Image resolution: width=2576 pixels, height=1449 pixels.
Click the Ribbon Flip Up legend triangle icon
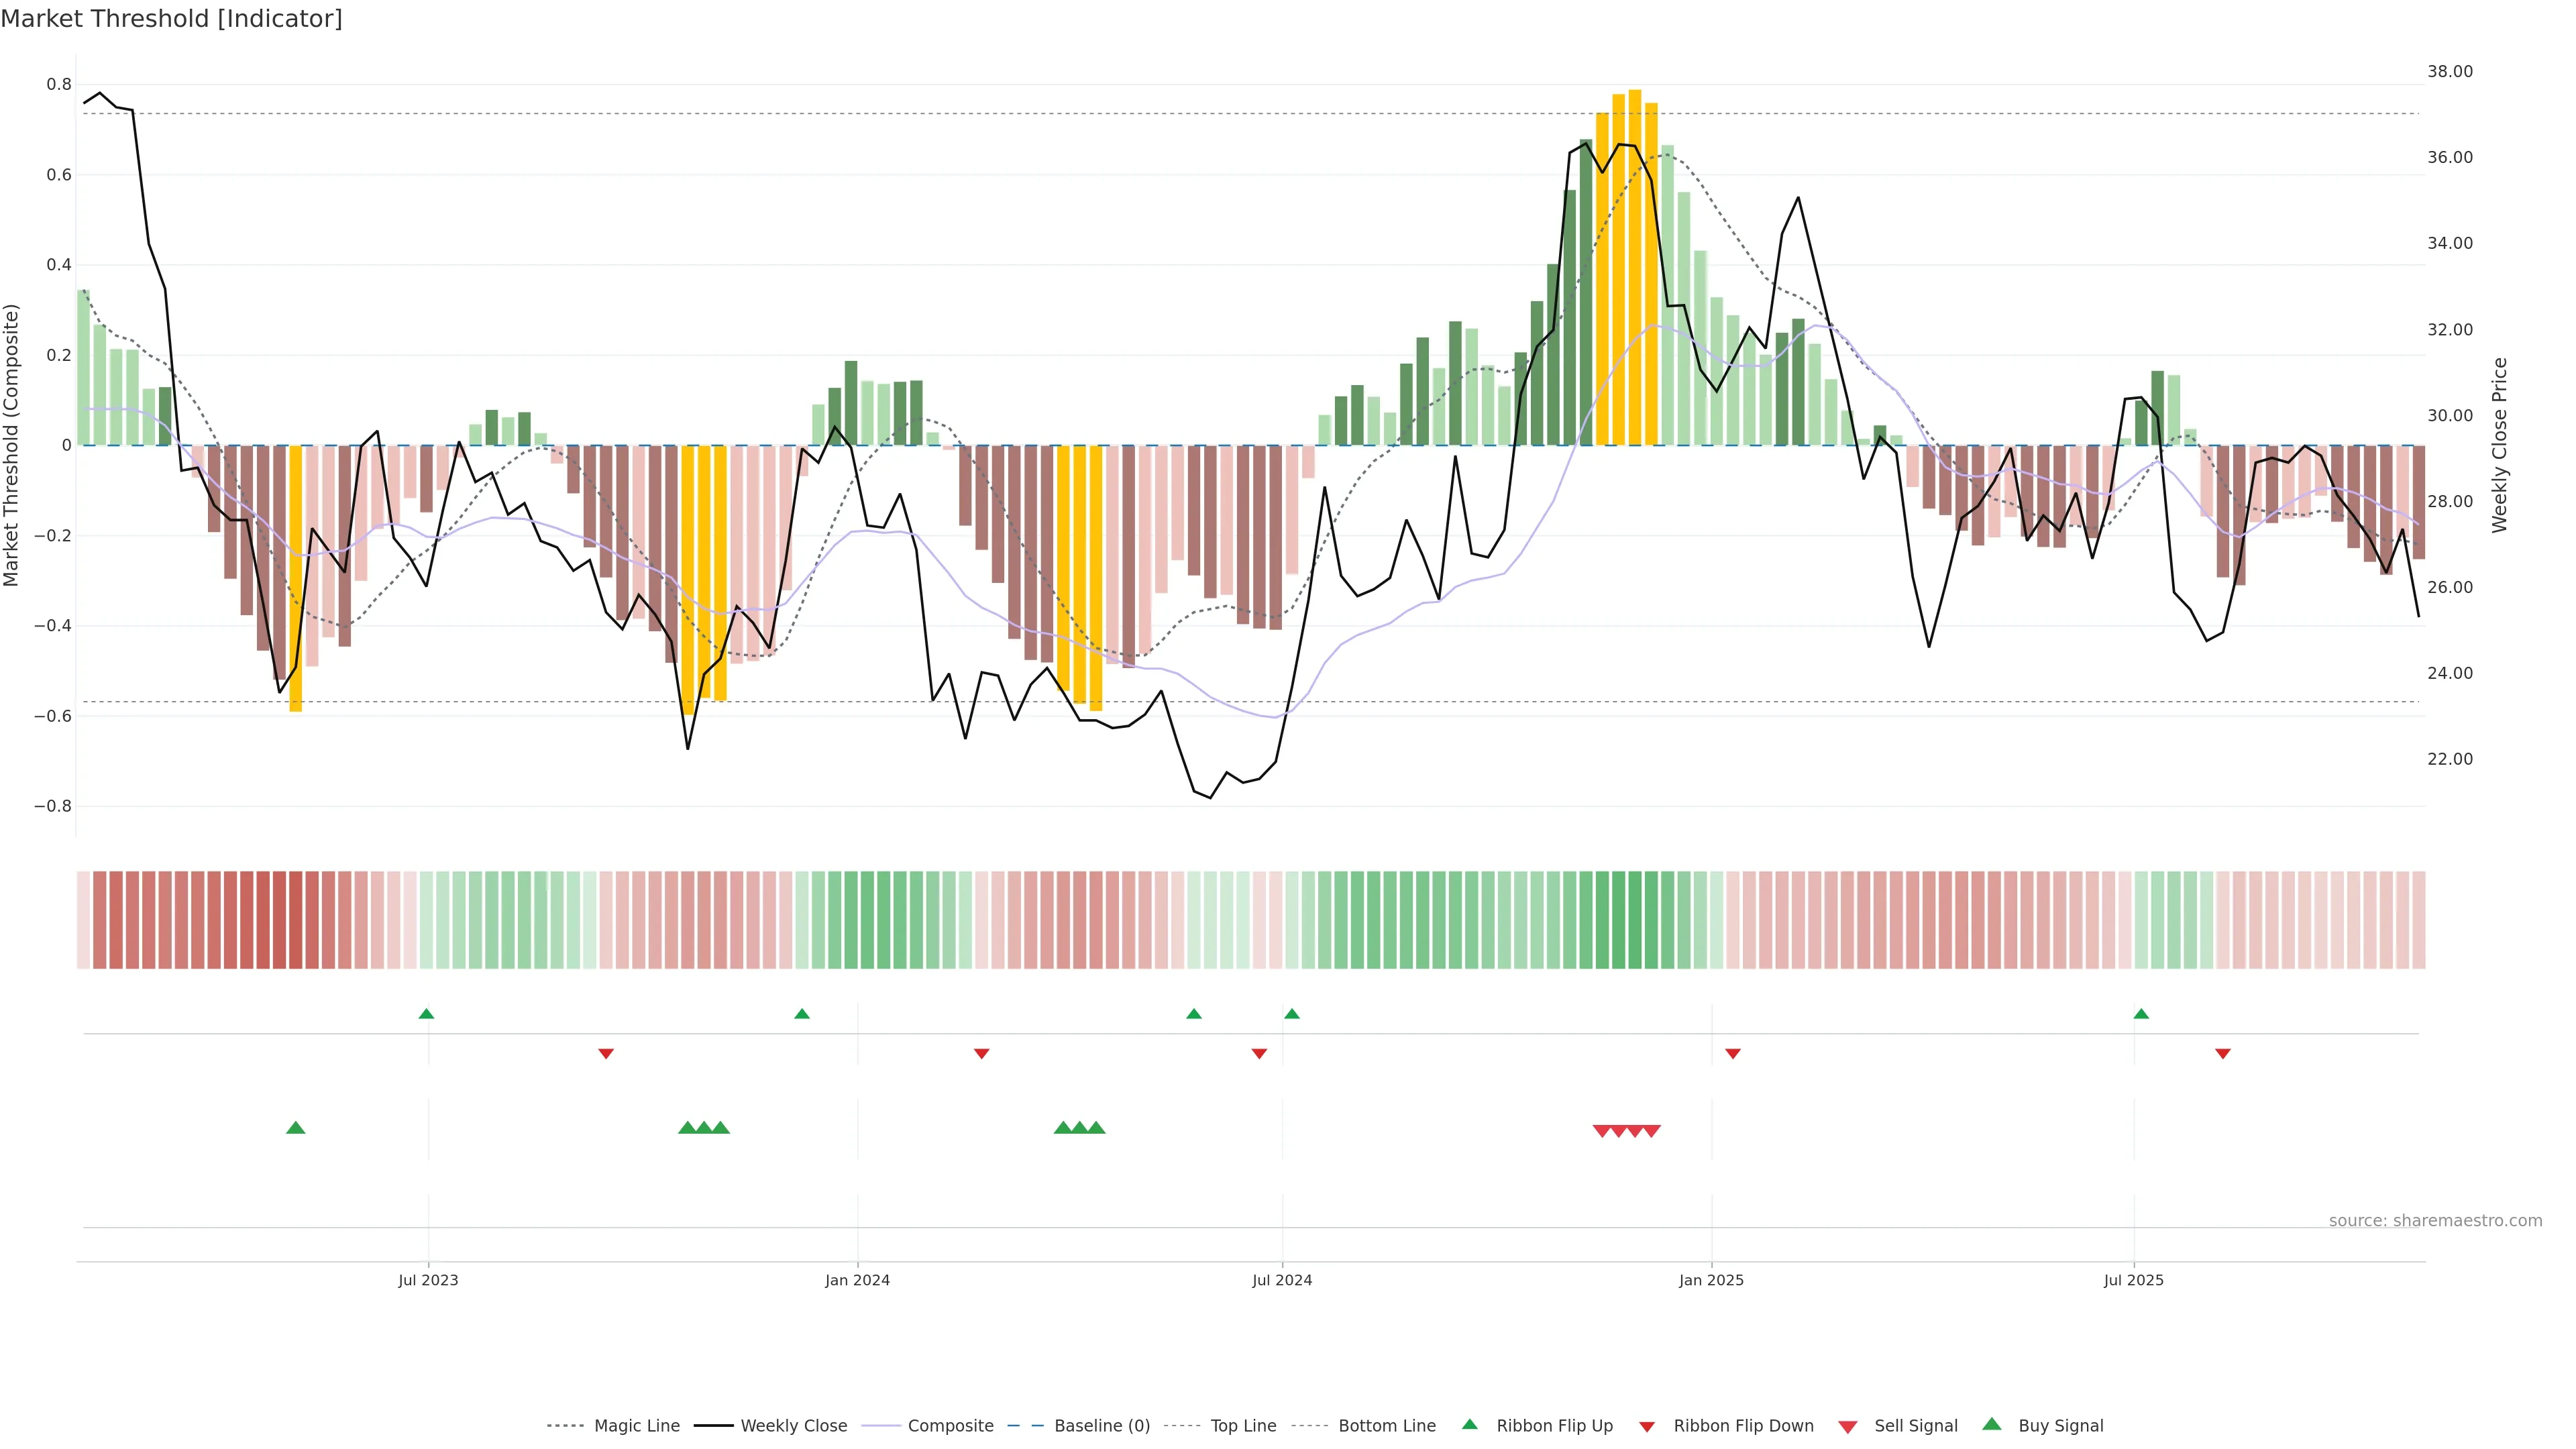point(1469,1424)
